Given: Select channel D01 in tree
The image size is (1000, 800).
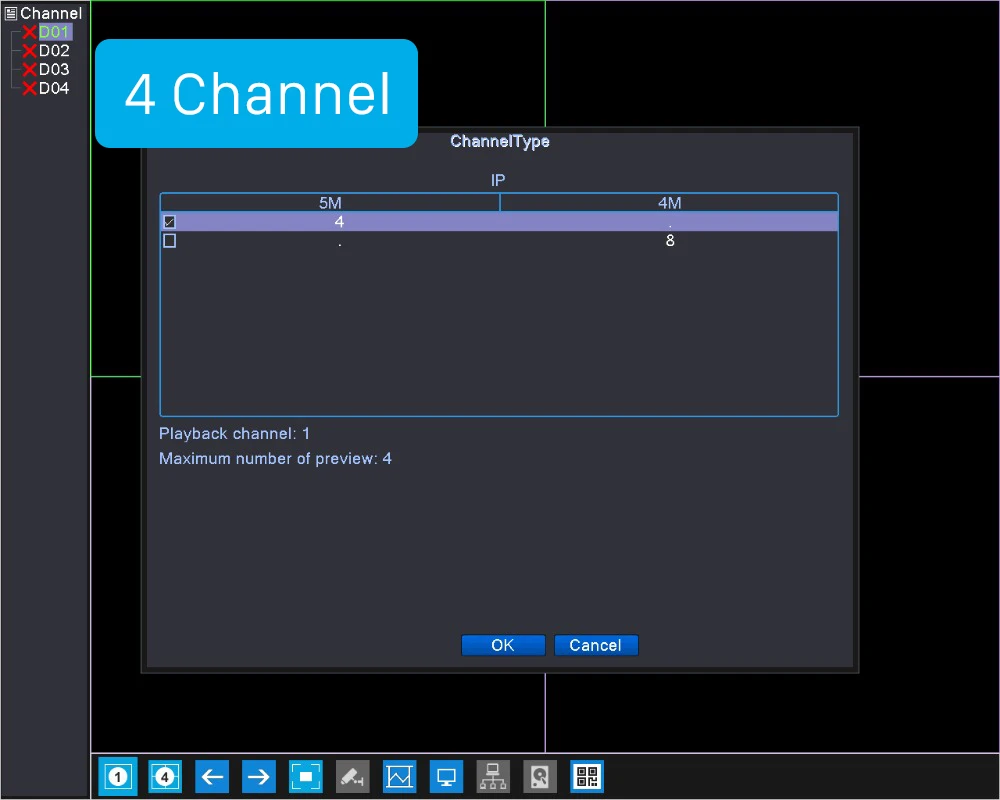Looking at the screenshot, I should pos(54,32).
